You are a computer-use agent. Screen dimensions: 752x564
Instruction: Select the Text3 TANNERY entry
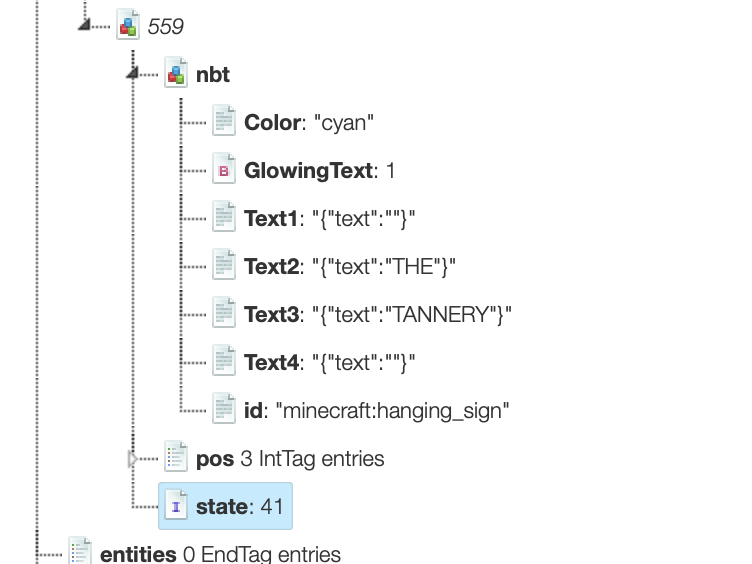tap(378, 315)
